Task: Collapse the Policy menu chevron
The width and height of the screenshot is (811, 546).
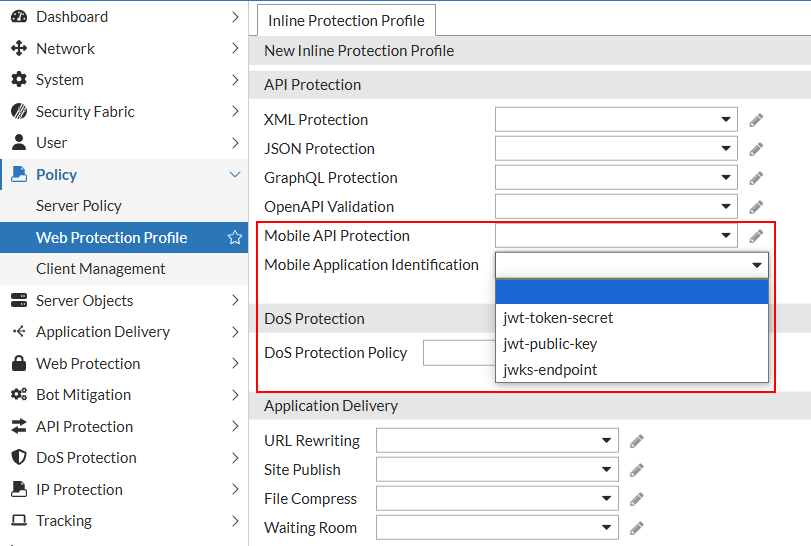Action: click(235, 175)
